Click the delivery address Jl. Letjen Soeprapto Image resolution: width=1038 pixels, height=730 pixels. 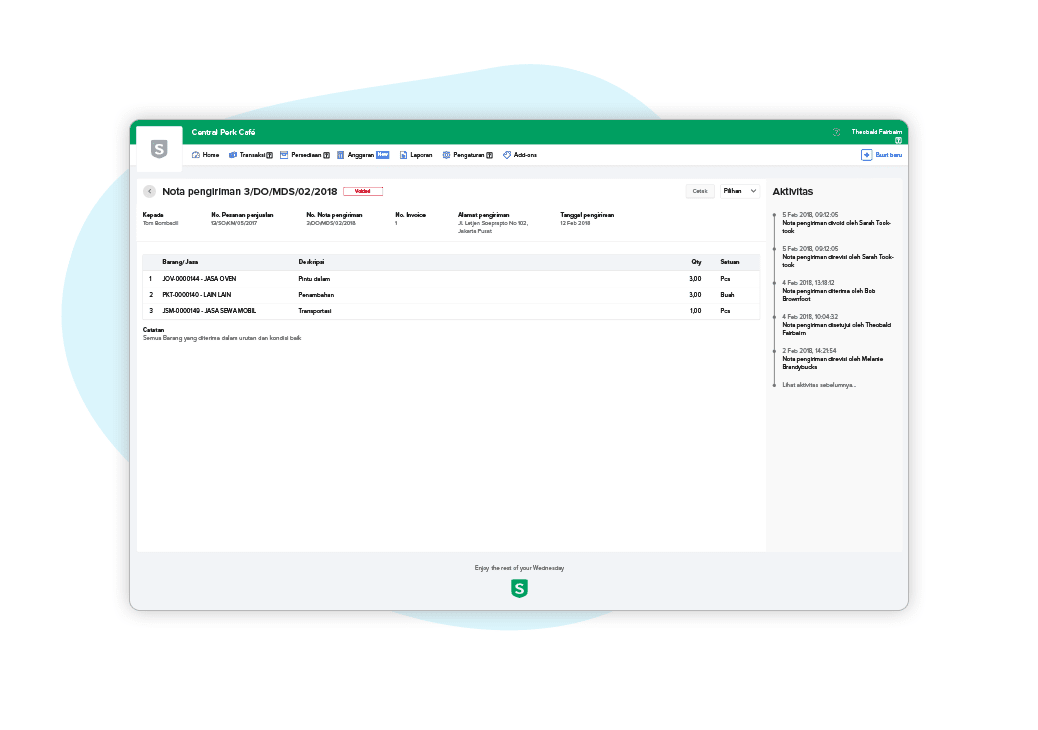point(493,227)
